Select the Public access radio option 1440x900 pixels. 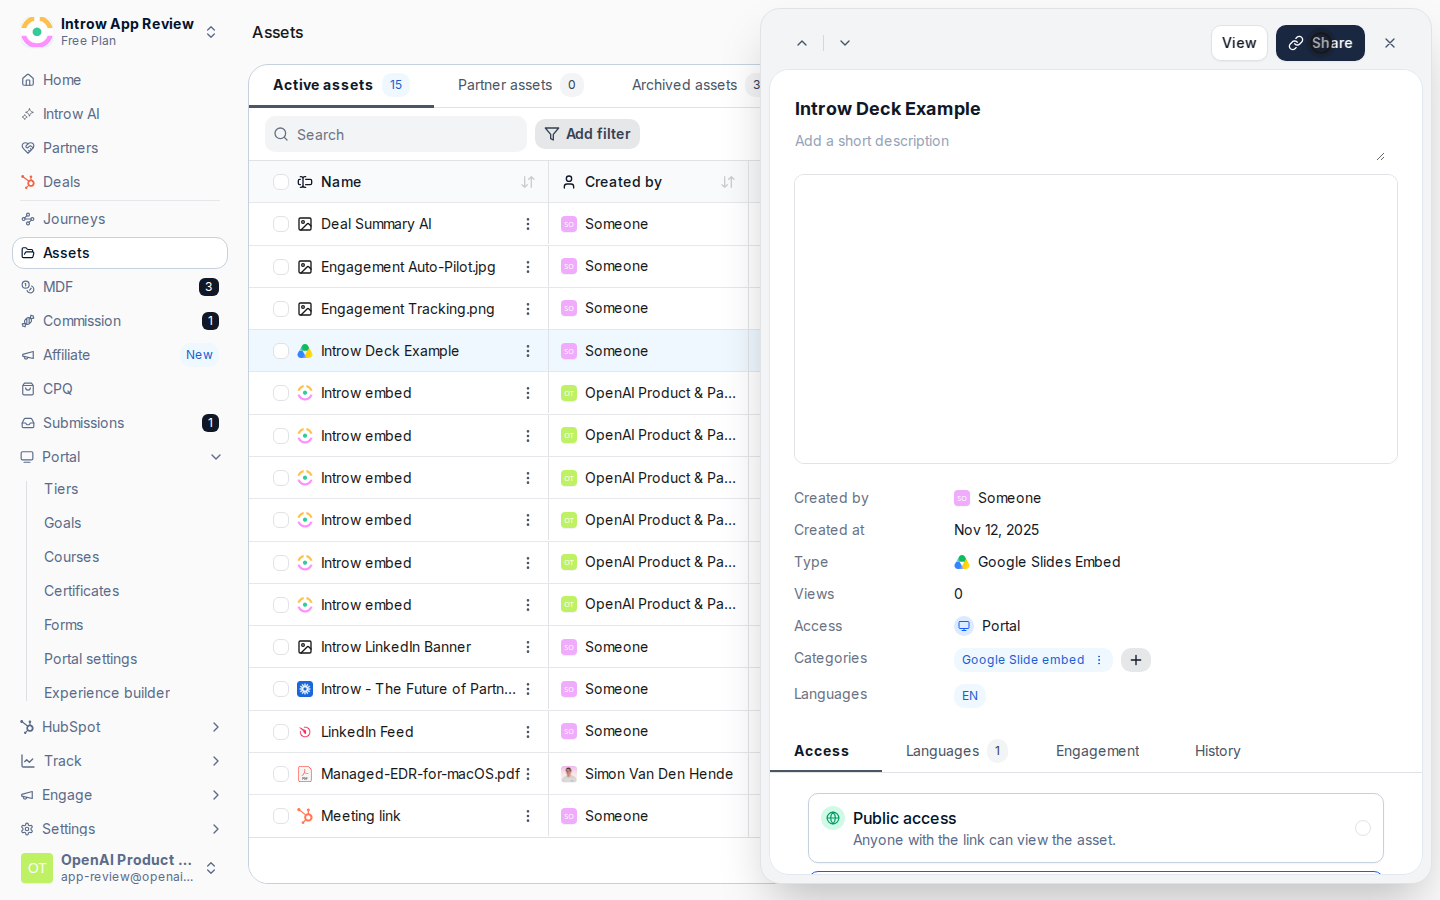(x=1363, y=828)
